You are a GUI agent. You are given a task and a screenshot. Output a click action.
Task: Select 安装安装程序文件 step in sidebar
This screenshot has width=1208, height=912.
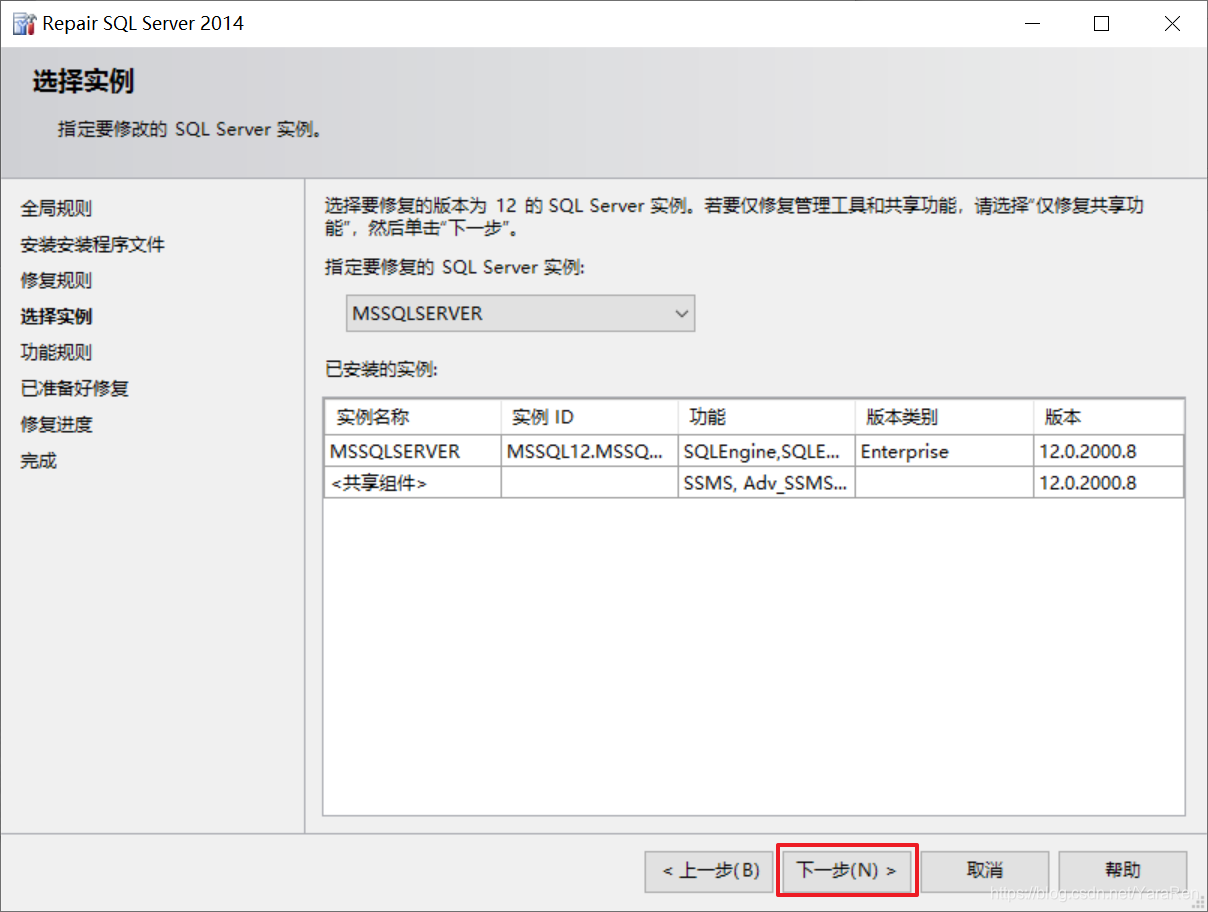pyautogui.click(x=93, y=245)
